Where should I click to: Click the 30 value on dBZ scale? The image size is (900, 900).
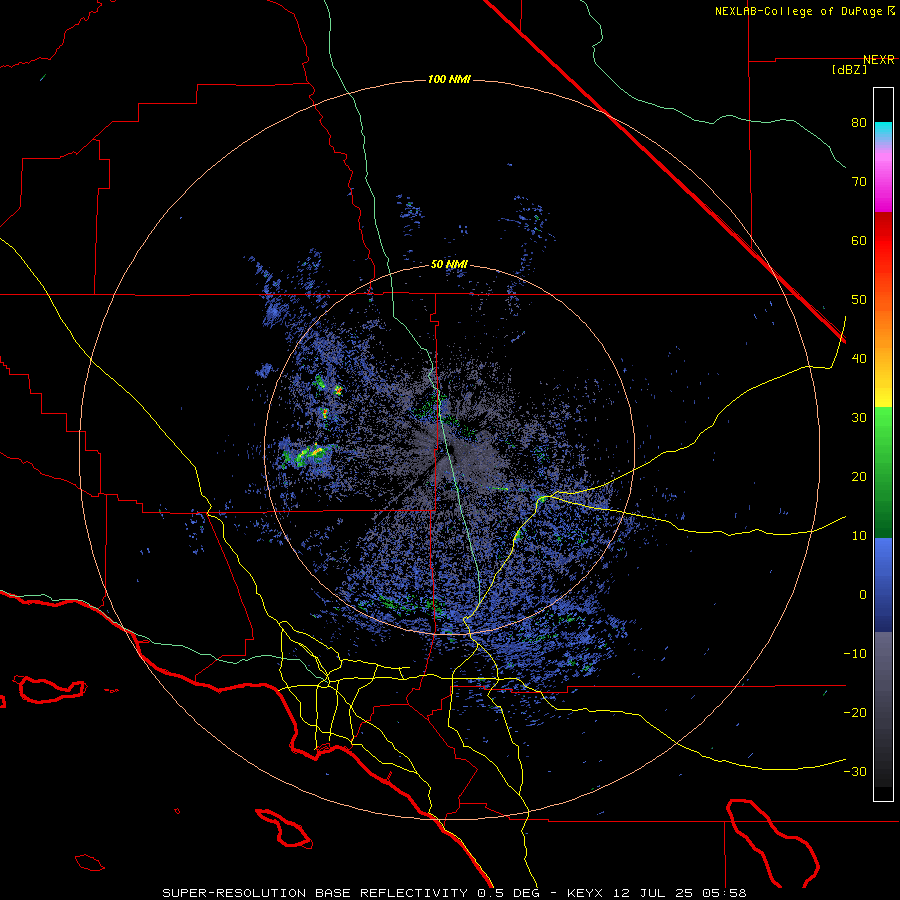(x=859, y=418)
